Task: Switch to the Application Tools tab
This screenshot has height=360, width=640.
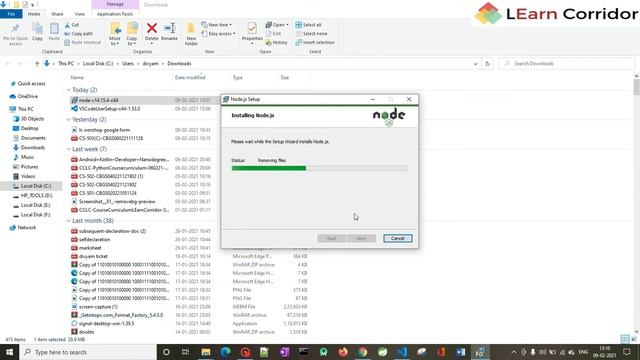Action: click(115, 14)
